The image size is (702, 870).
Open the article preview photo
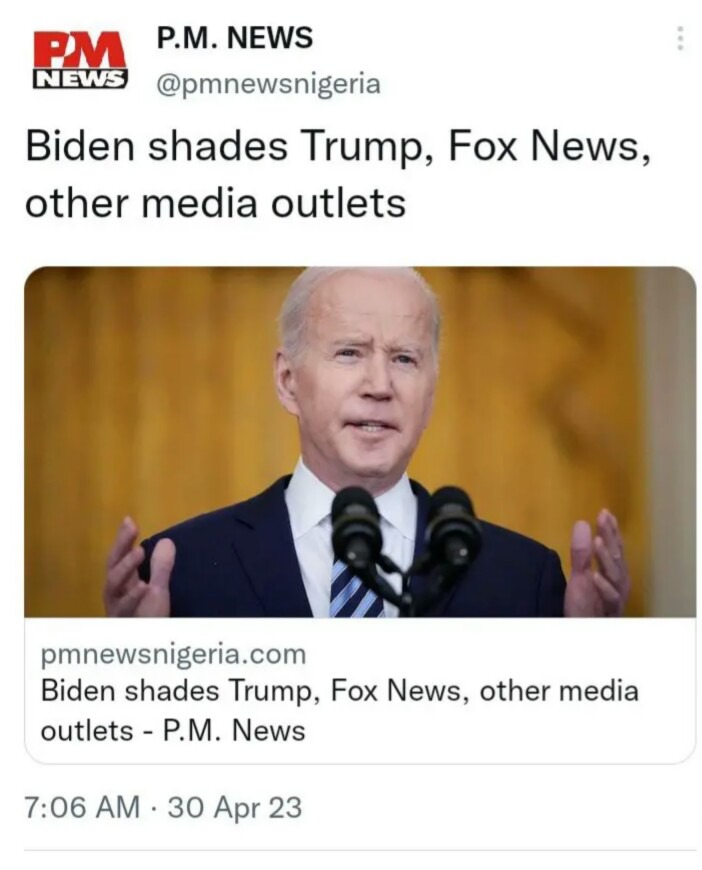360,442
